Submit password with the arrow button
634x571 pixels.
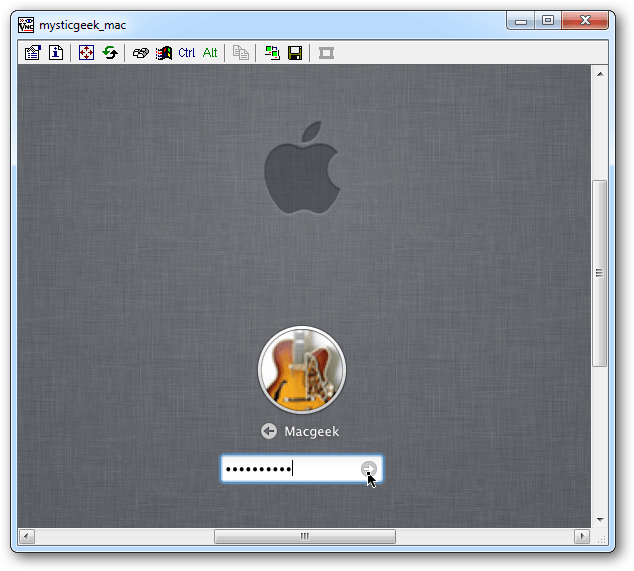pyautogui.click(x=368, y=469)
